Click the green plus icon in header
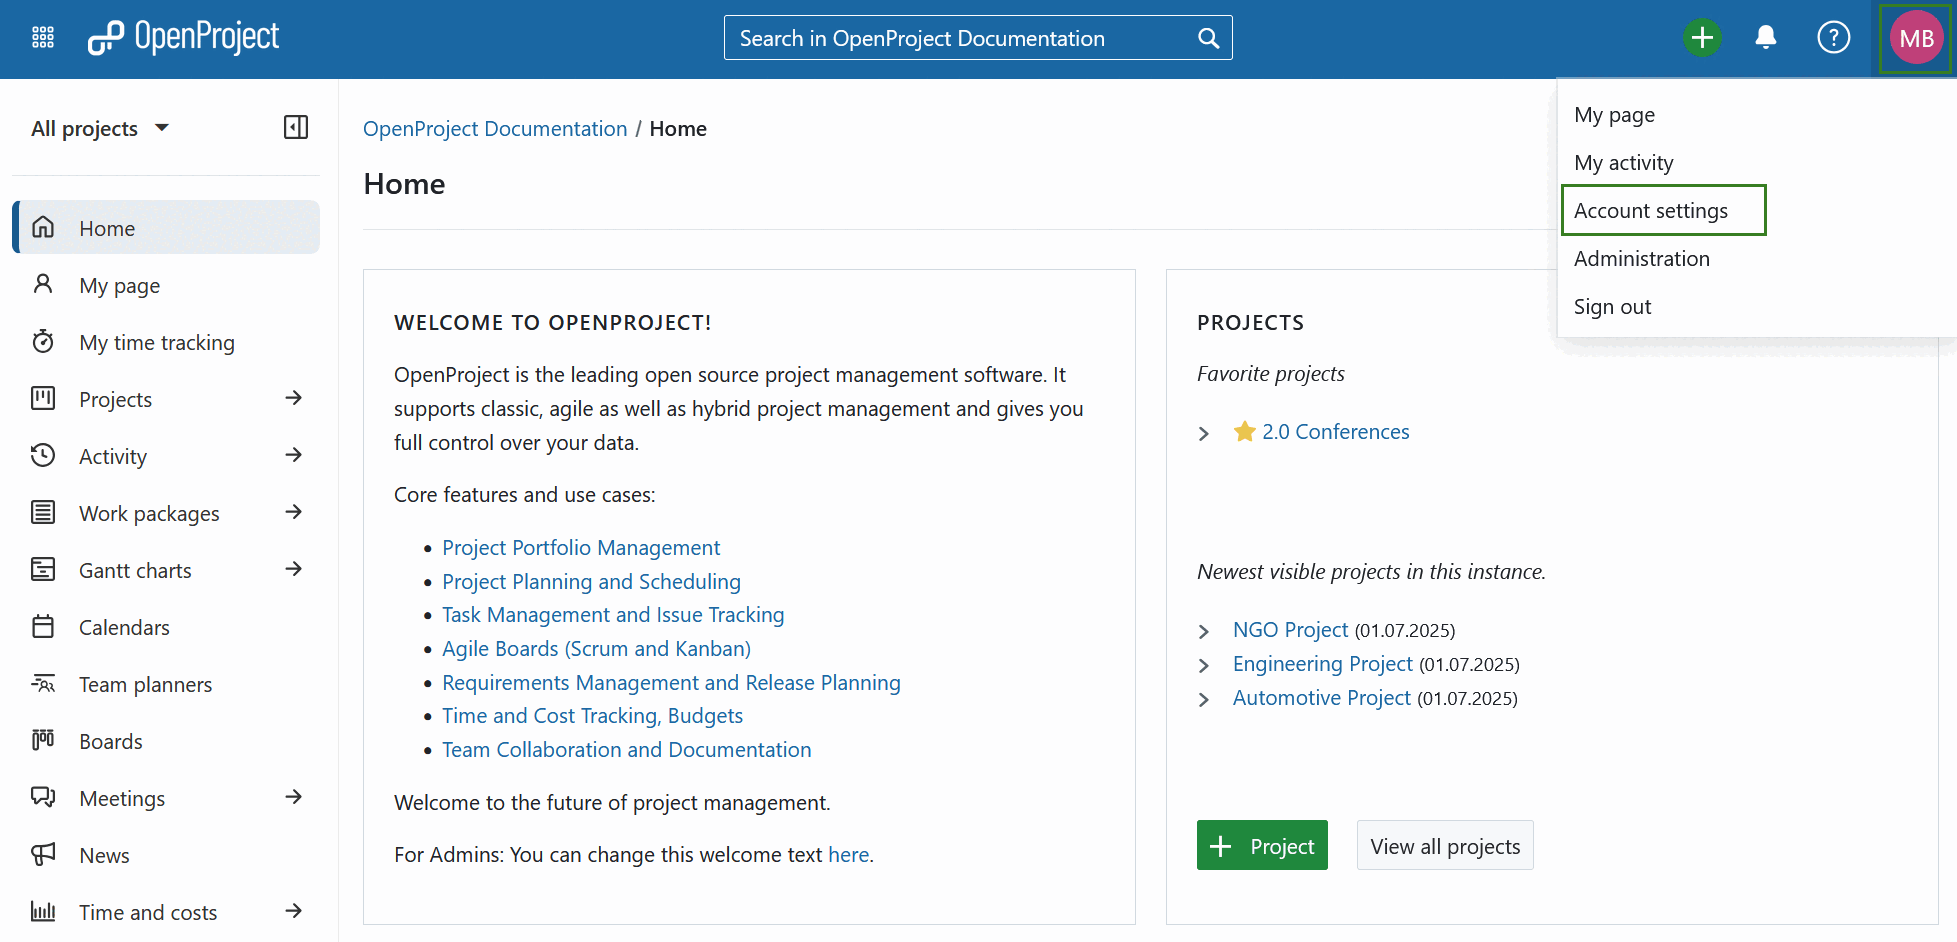The width and height of the screenshot is (1957, 942). coord(1703,37)
